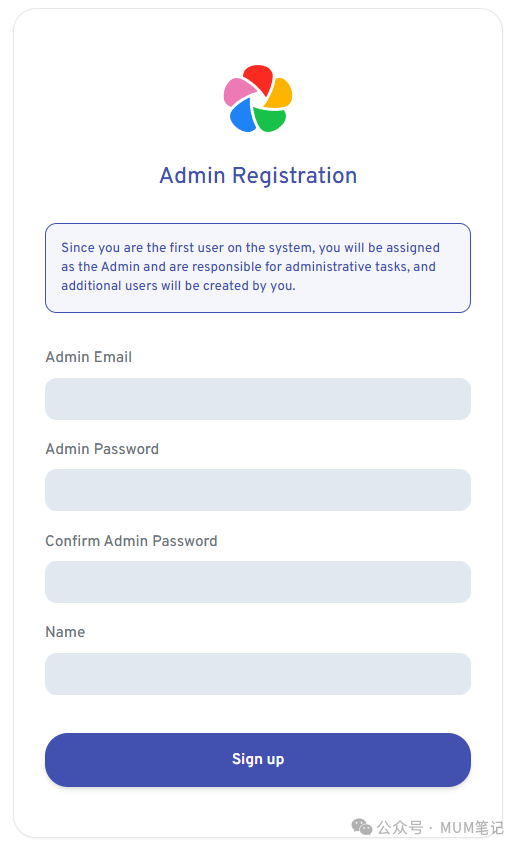
Task: Click the red petal of Immich logo
Action: click(x=259, y=79)
